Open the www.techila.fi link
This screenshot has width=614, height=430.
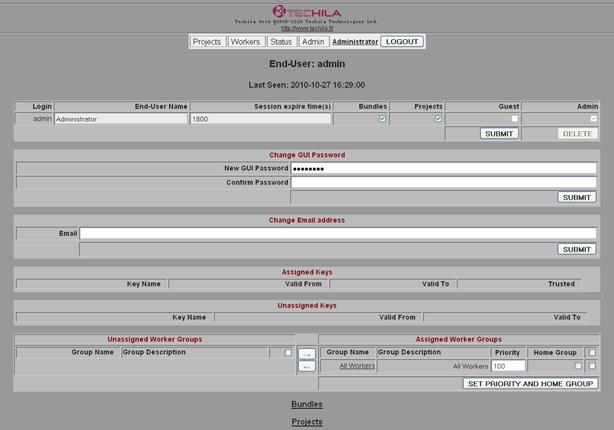pos(307,28)
